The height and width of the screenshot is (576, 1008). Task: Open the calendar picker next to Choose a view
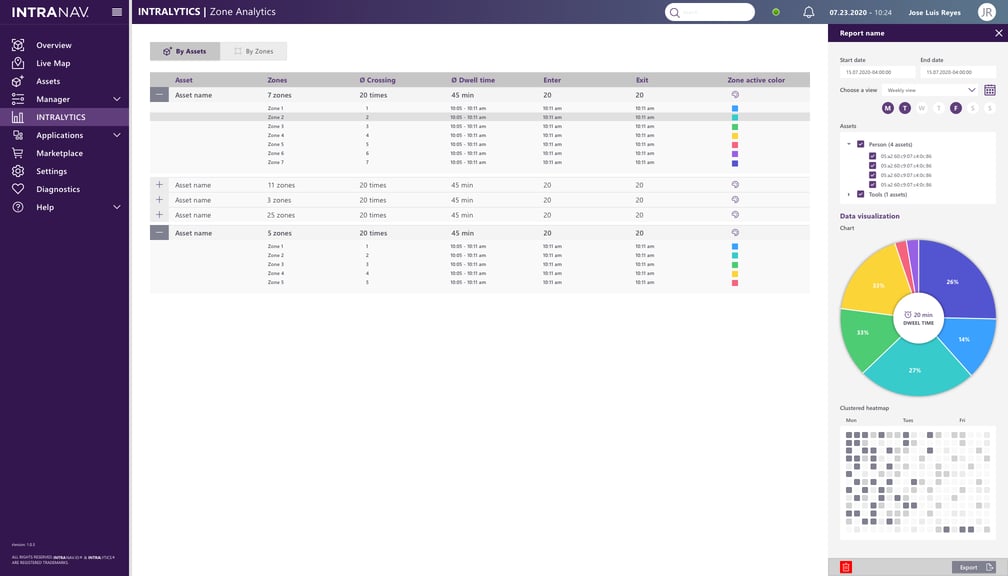coord(989,90)
